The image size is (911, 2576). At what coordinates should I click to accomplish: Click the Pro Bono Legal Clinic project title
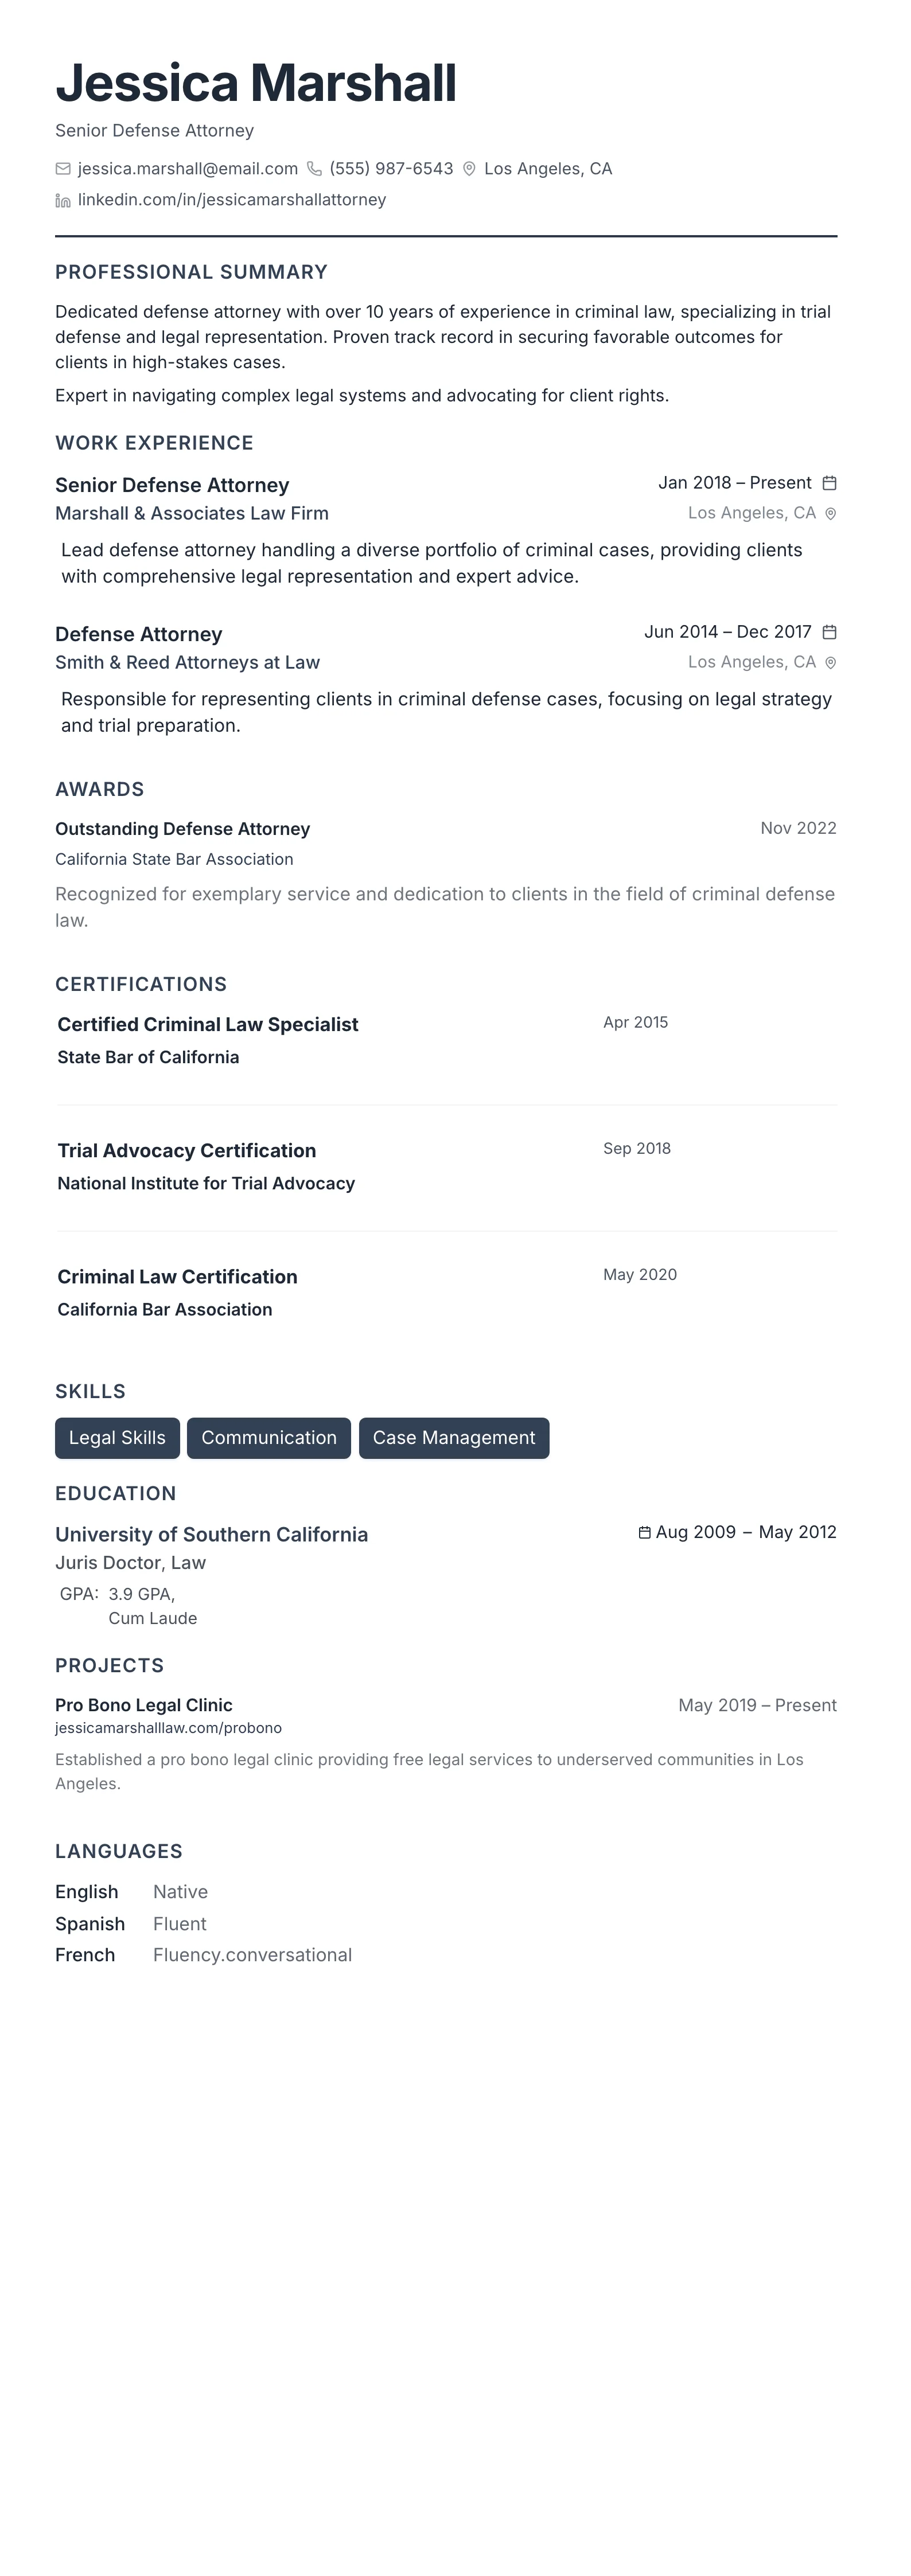pos(144,1705)
